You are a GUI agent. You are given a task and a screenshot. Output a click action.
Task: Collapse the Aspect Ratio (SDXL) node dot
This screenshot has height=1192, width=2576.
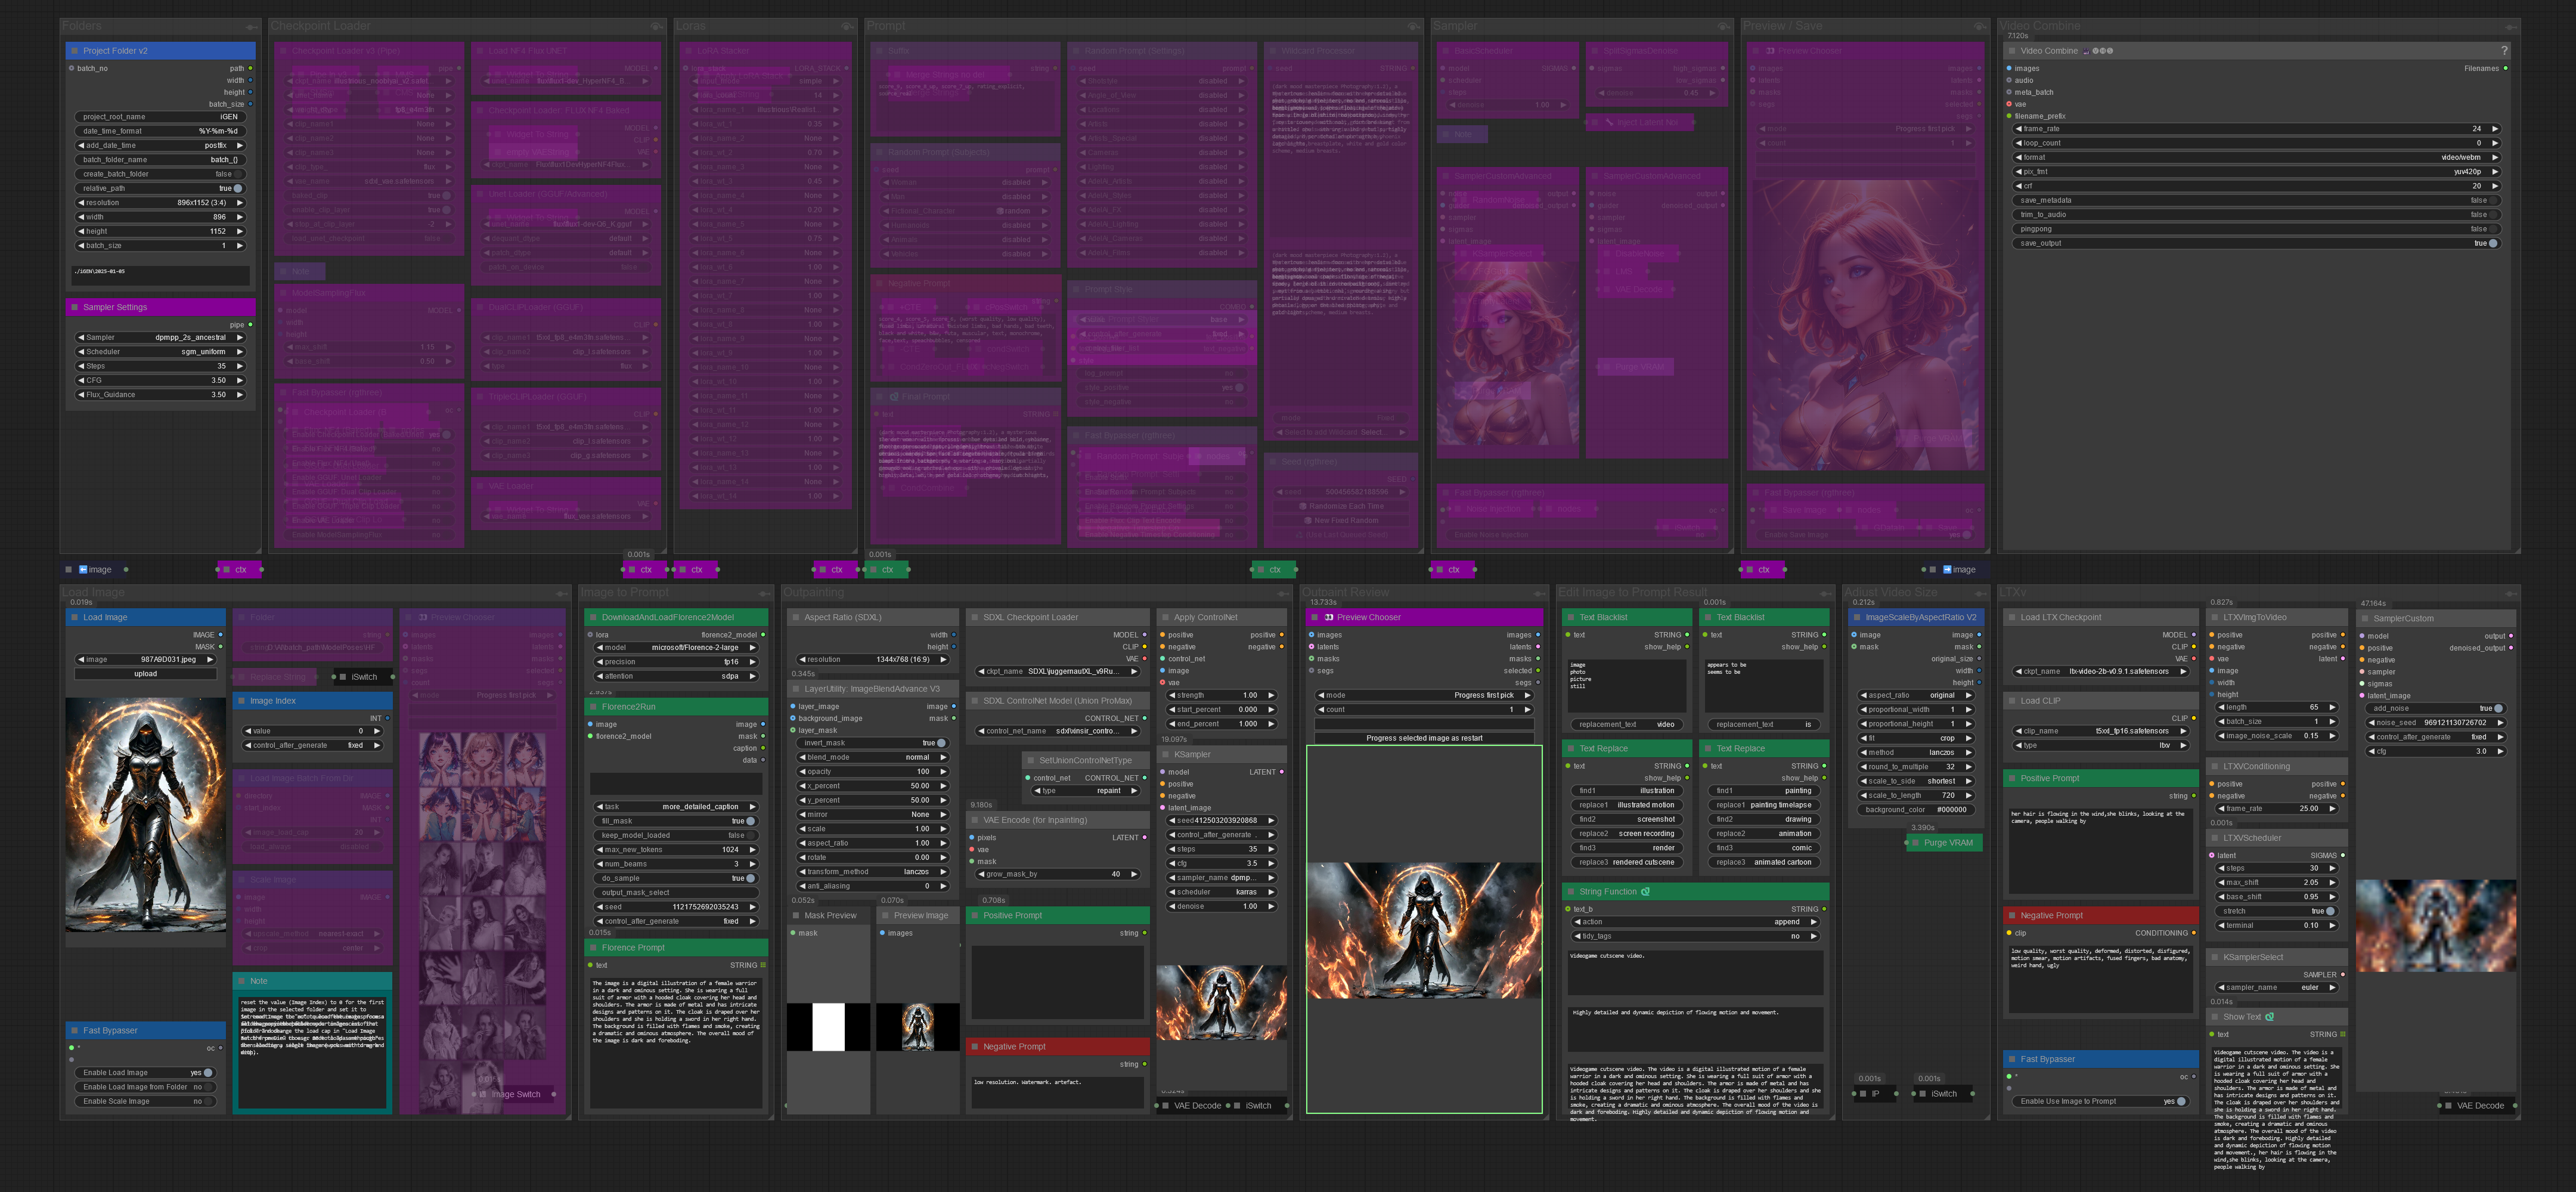click(796, 618)
